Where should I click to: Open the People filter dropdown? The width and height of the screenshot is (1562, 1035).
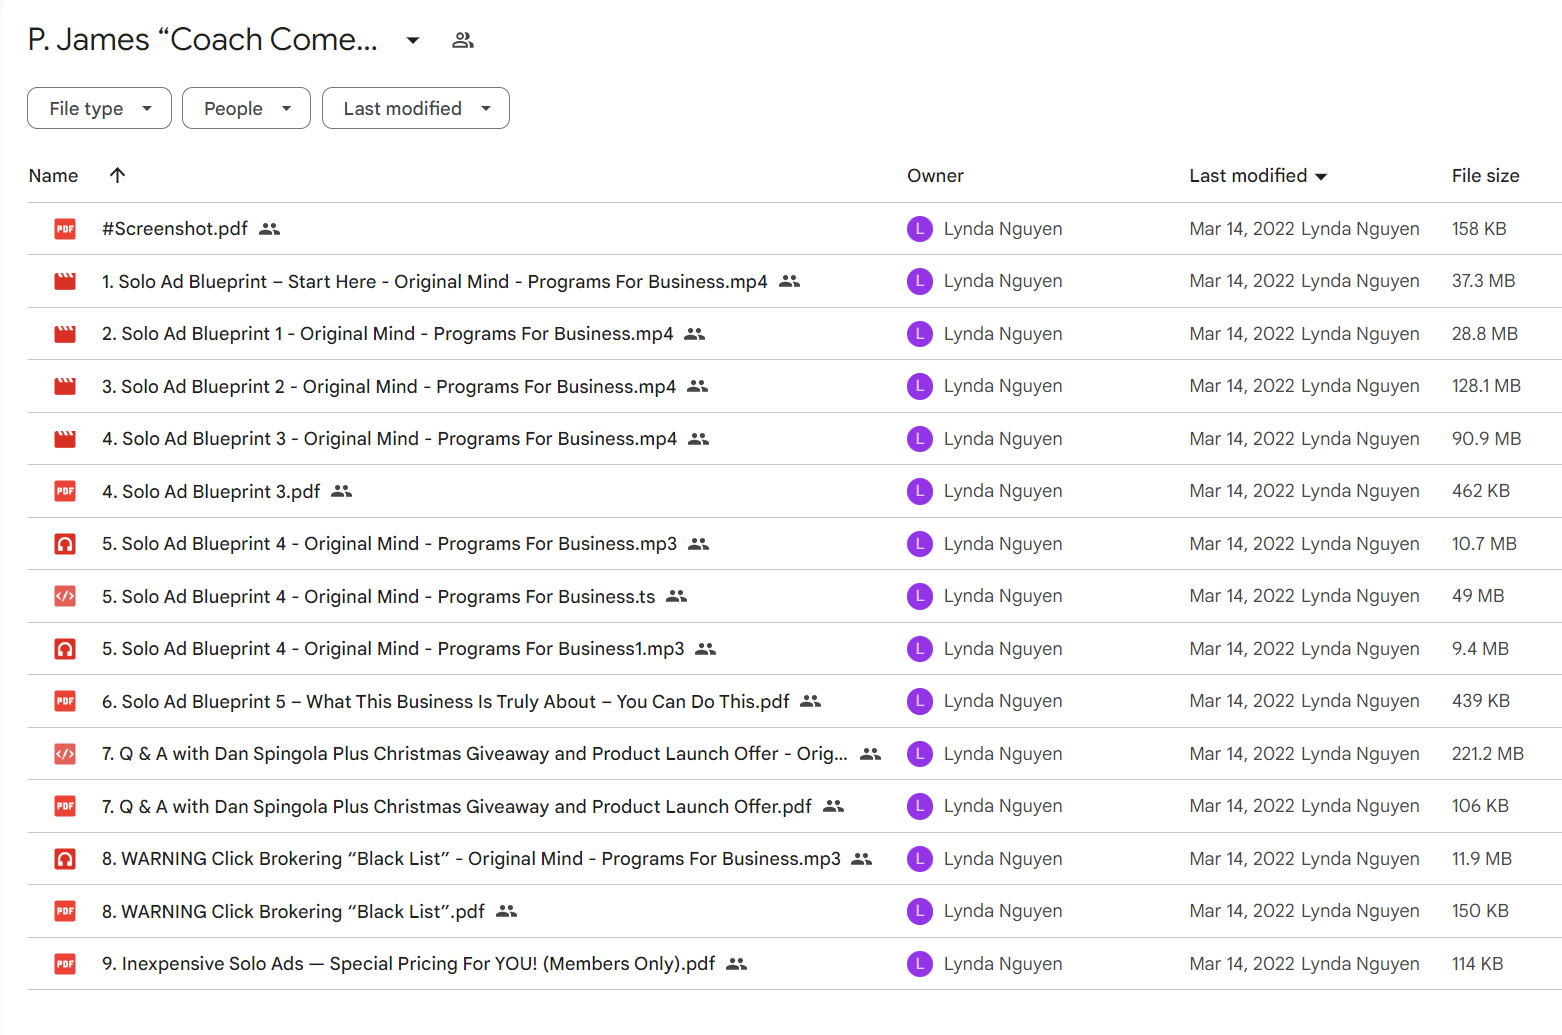pyautogui.click(x=246, y=108)
